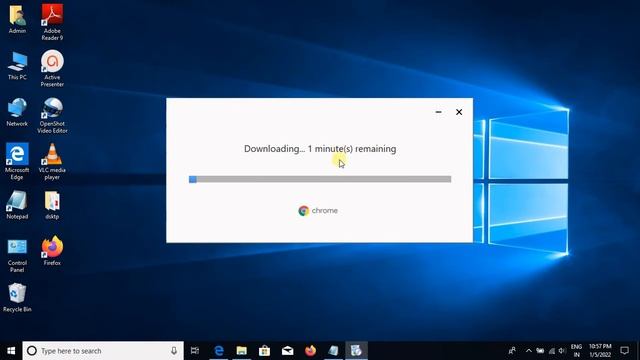
Task: Click the search microphone icon
Action: (x=174, y=351)
